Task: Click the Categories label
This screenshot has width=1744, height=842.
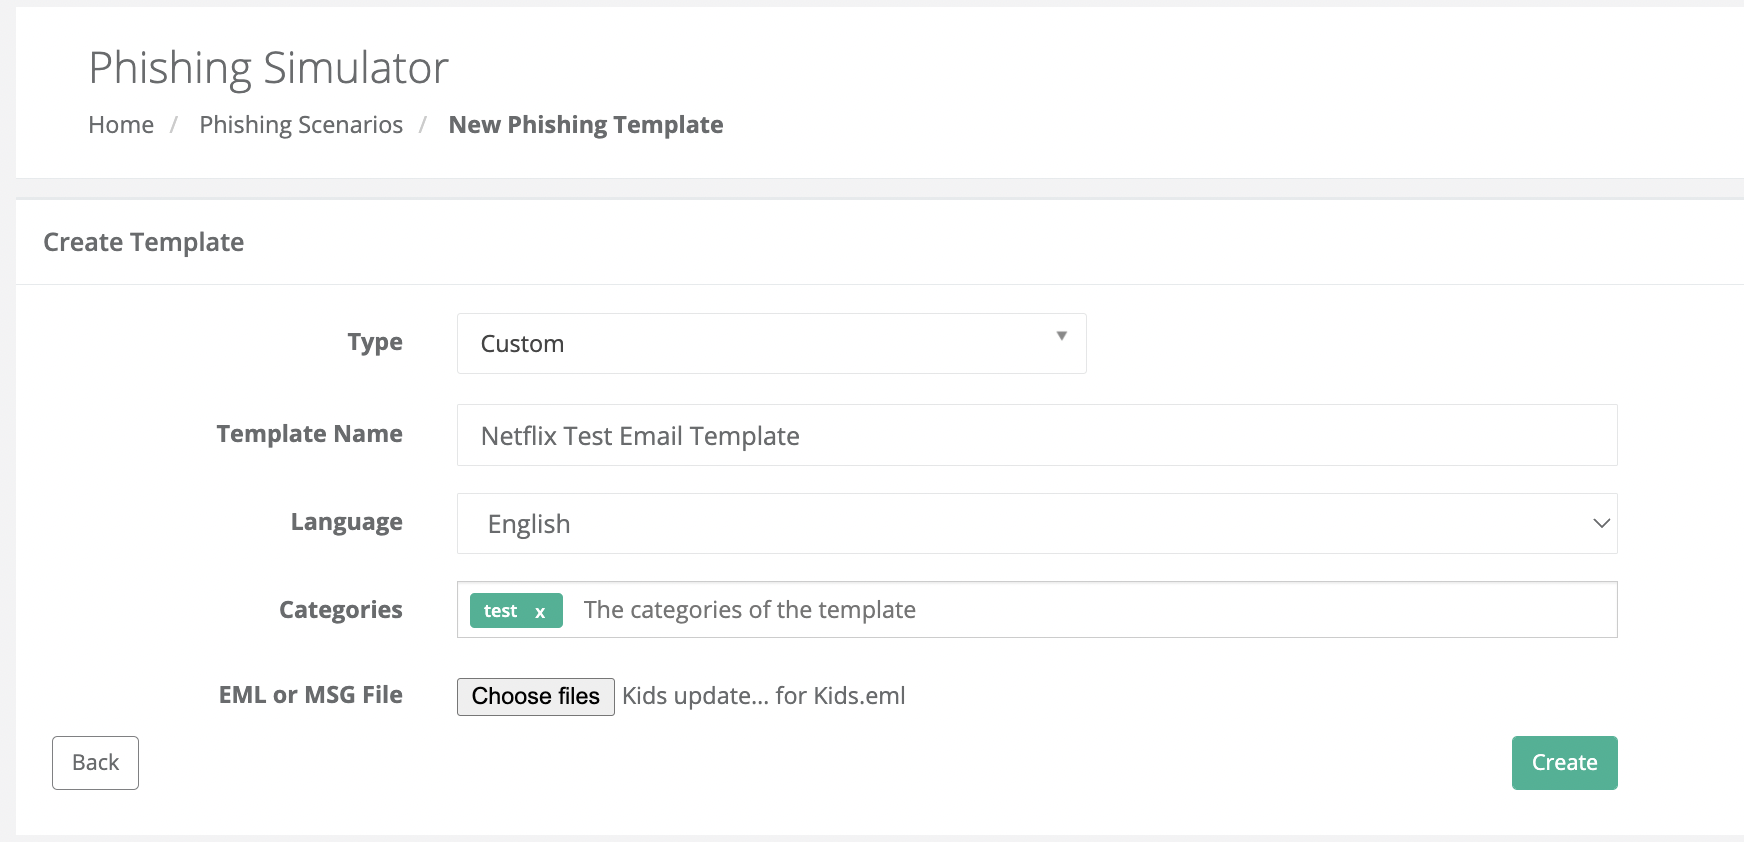Action: click(340, 610)
